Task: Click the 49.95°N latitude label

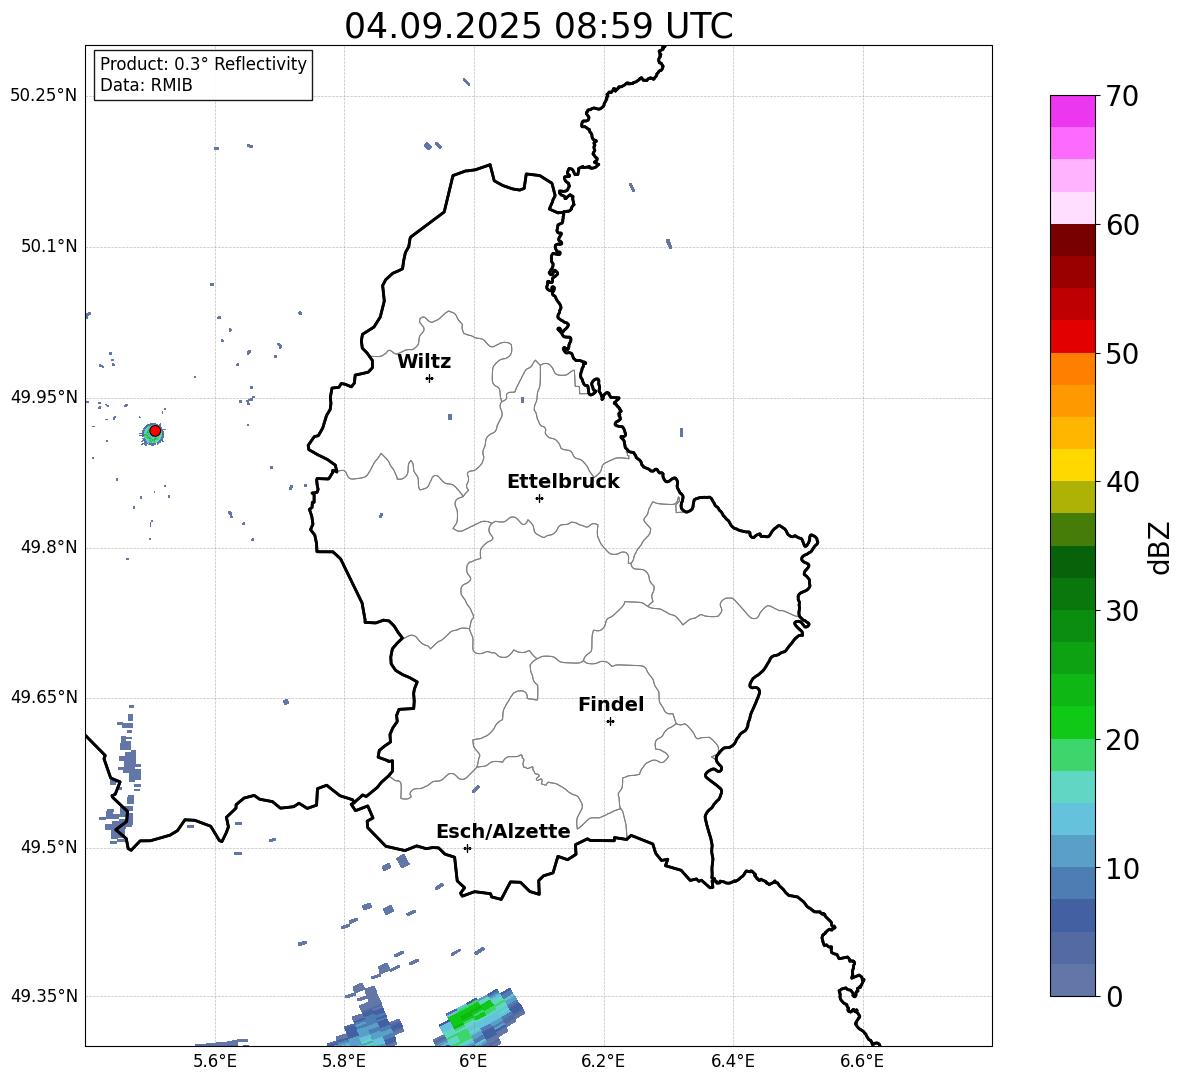Action: (x=43, y=397)
